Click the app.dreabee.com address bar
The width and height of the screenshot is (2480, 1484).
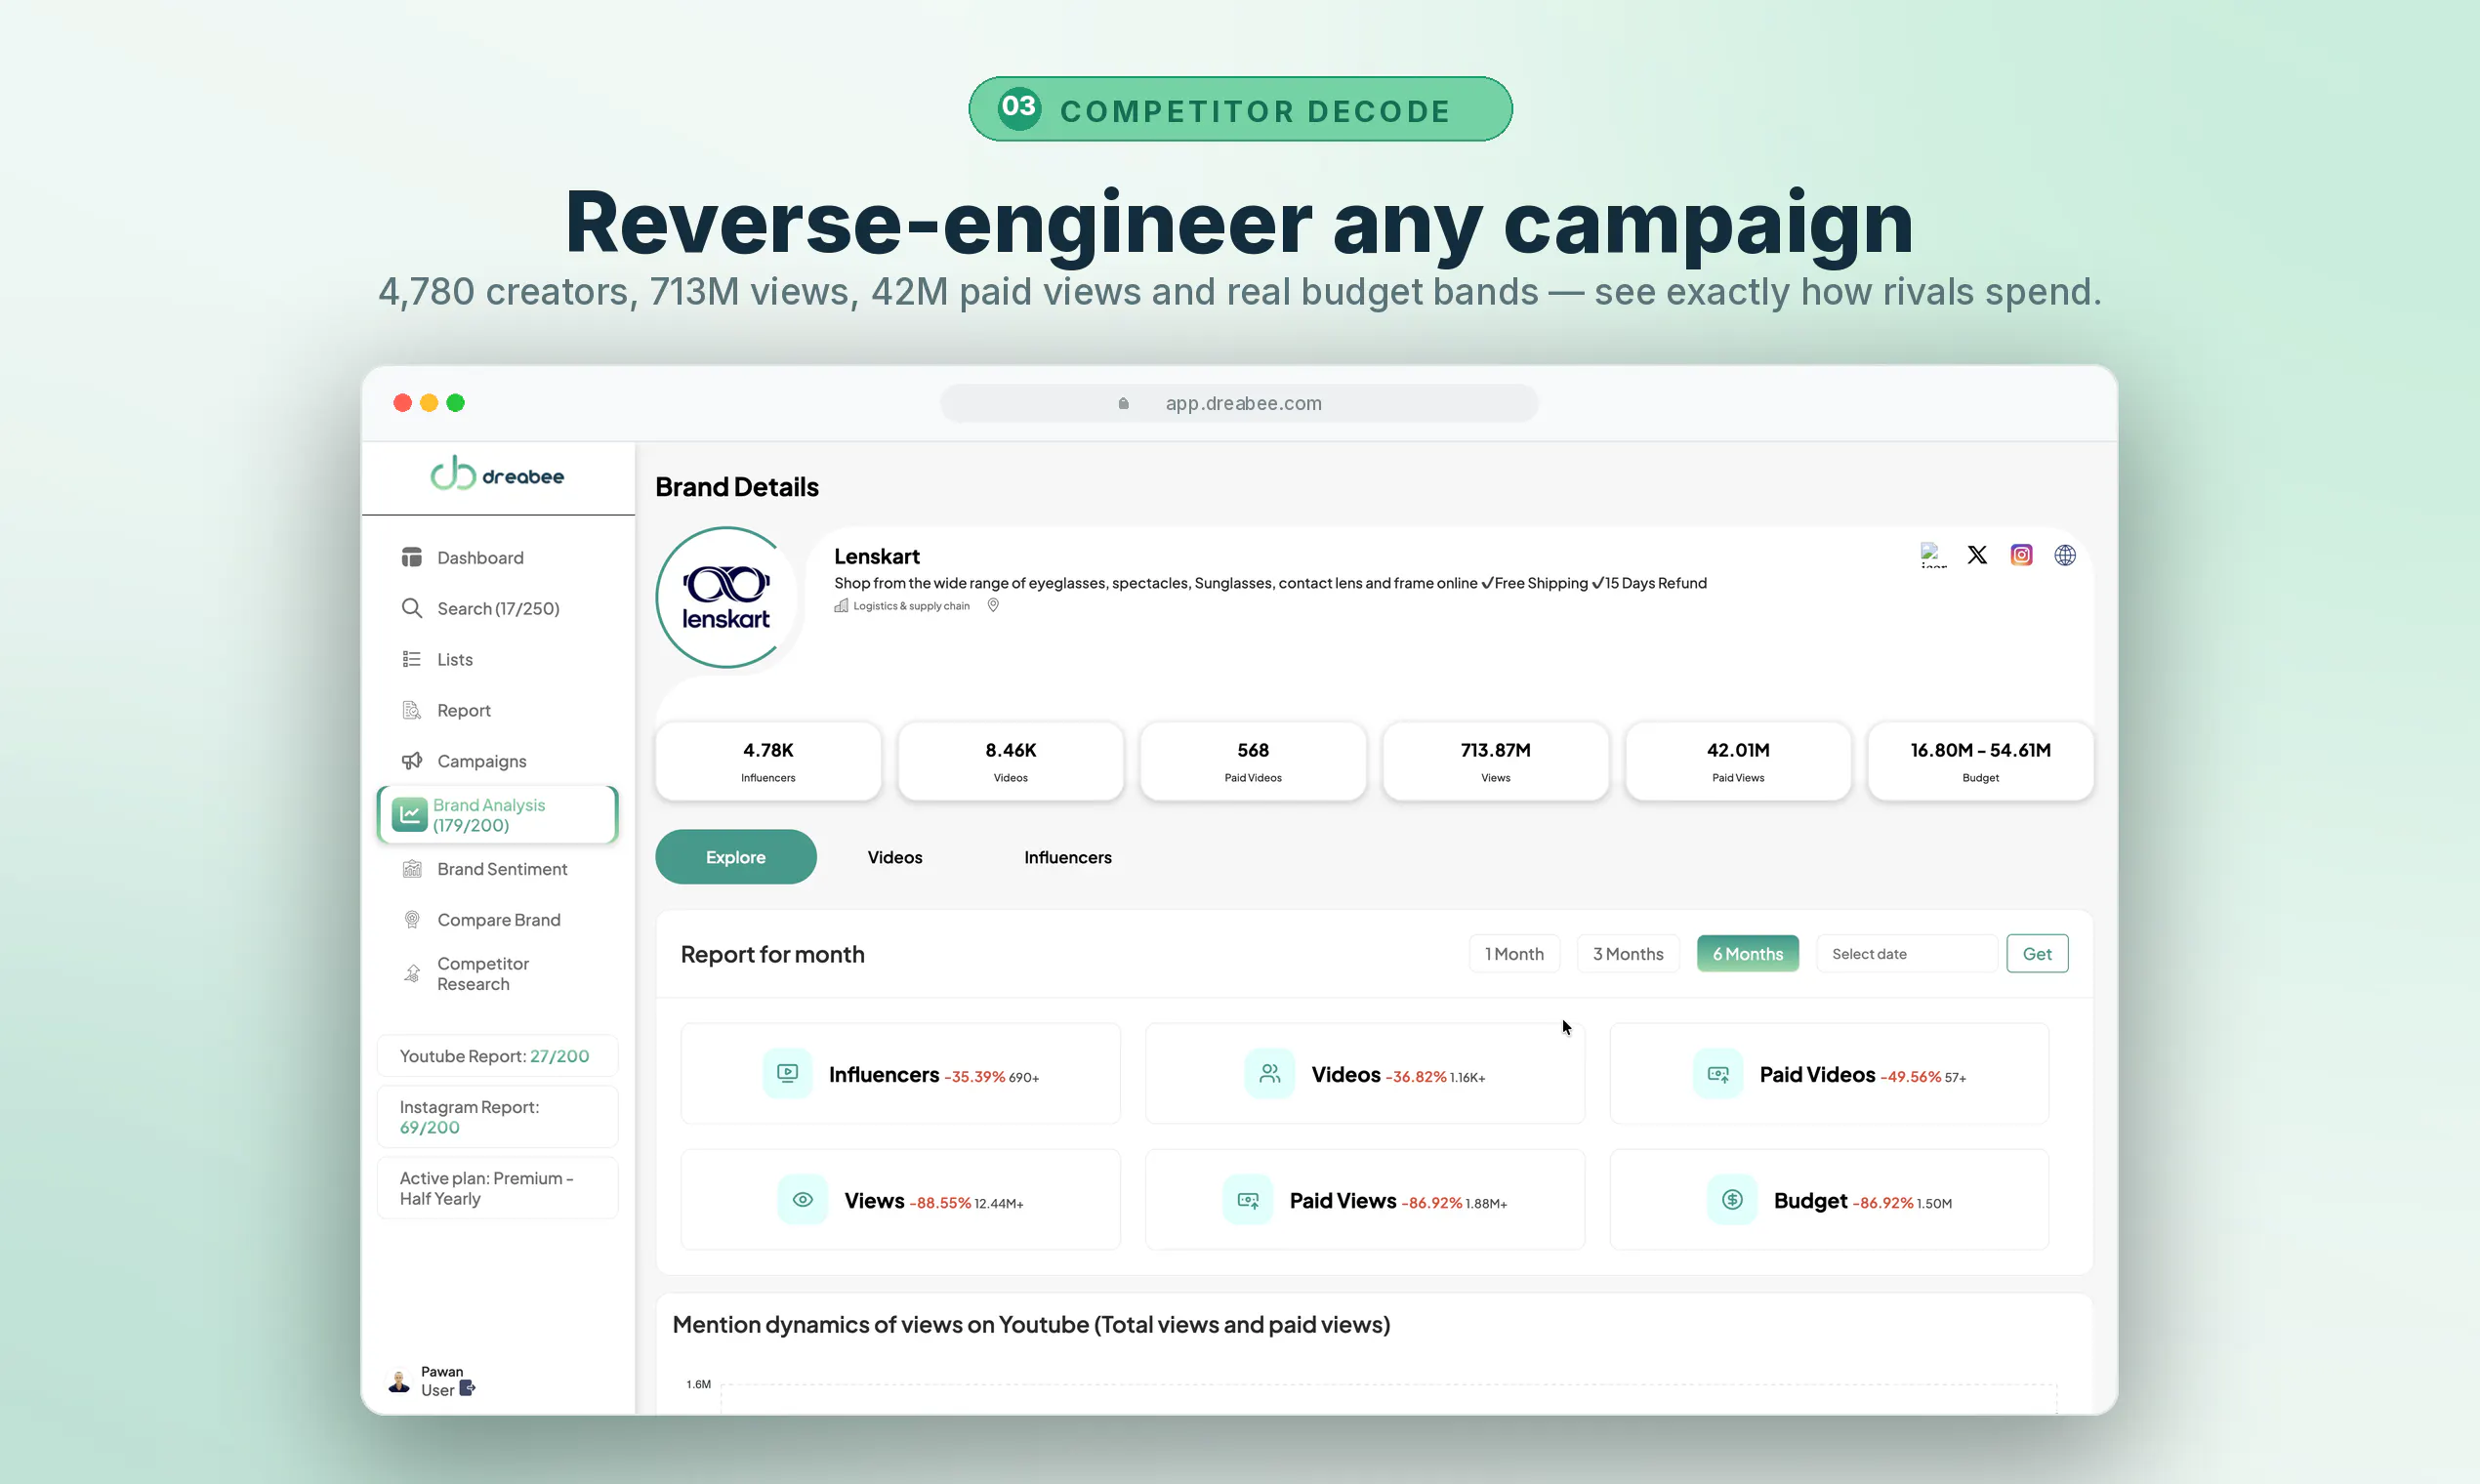1239,403
